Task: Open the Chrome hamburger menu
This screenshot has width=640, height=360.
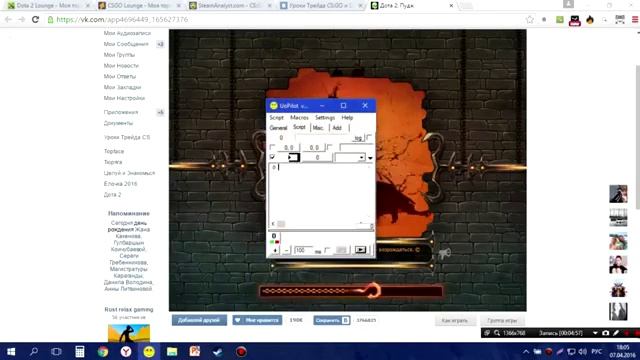Action: click(635, 20)
